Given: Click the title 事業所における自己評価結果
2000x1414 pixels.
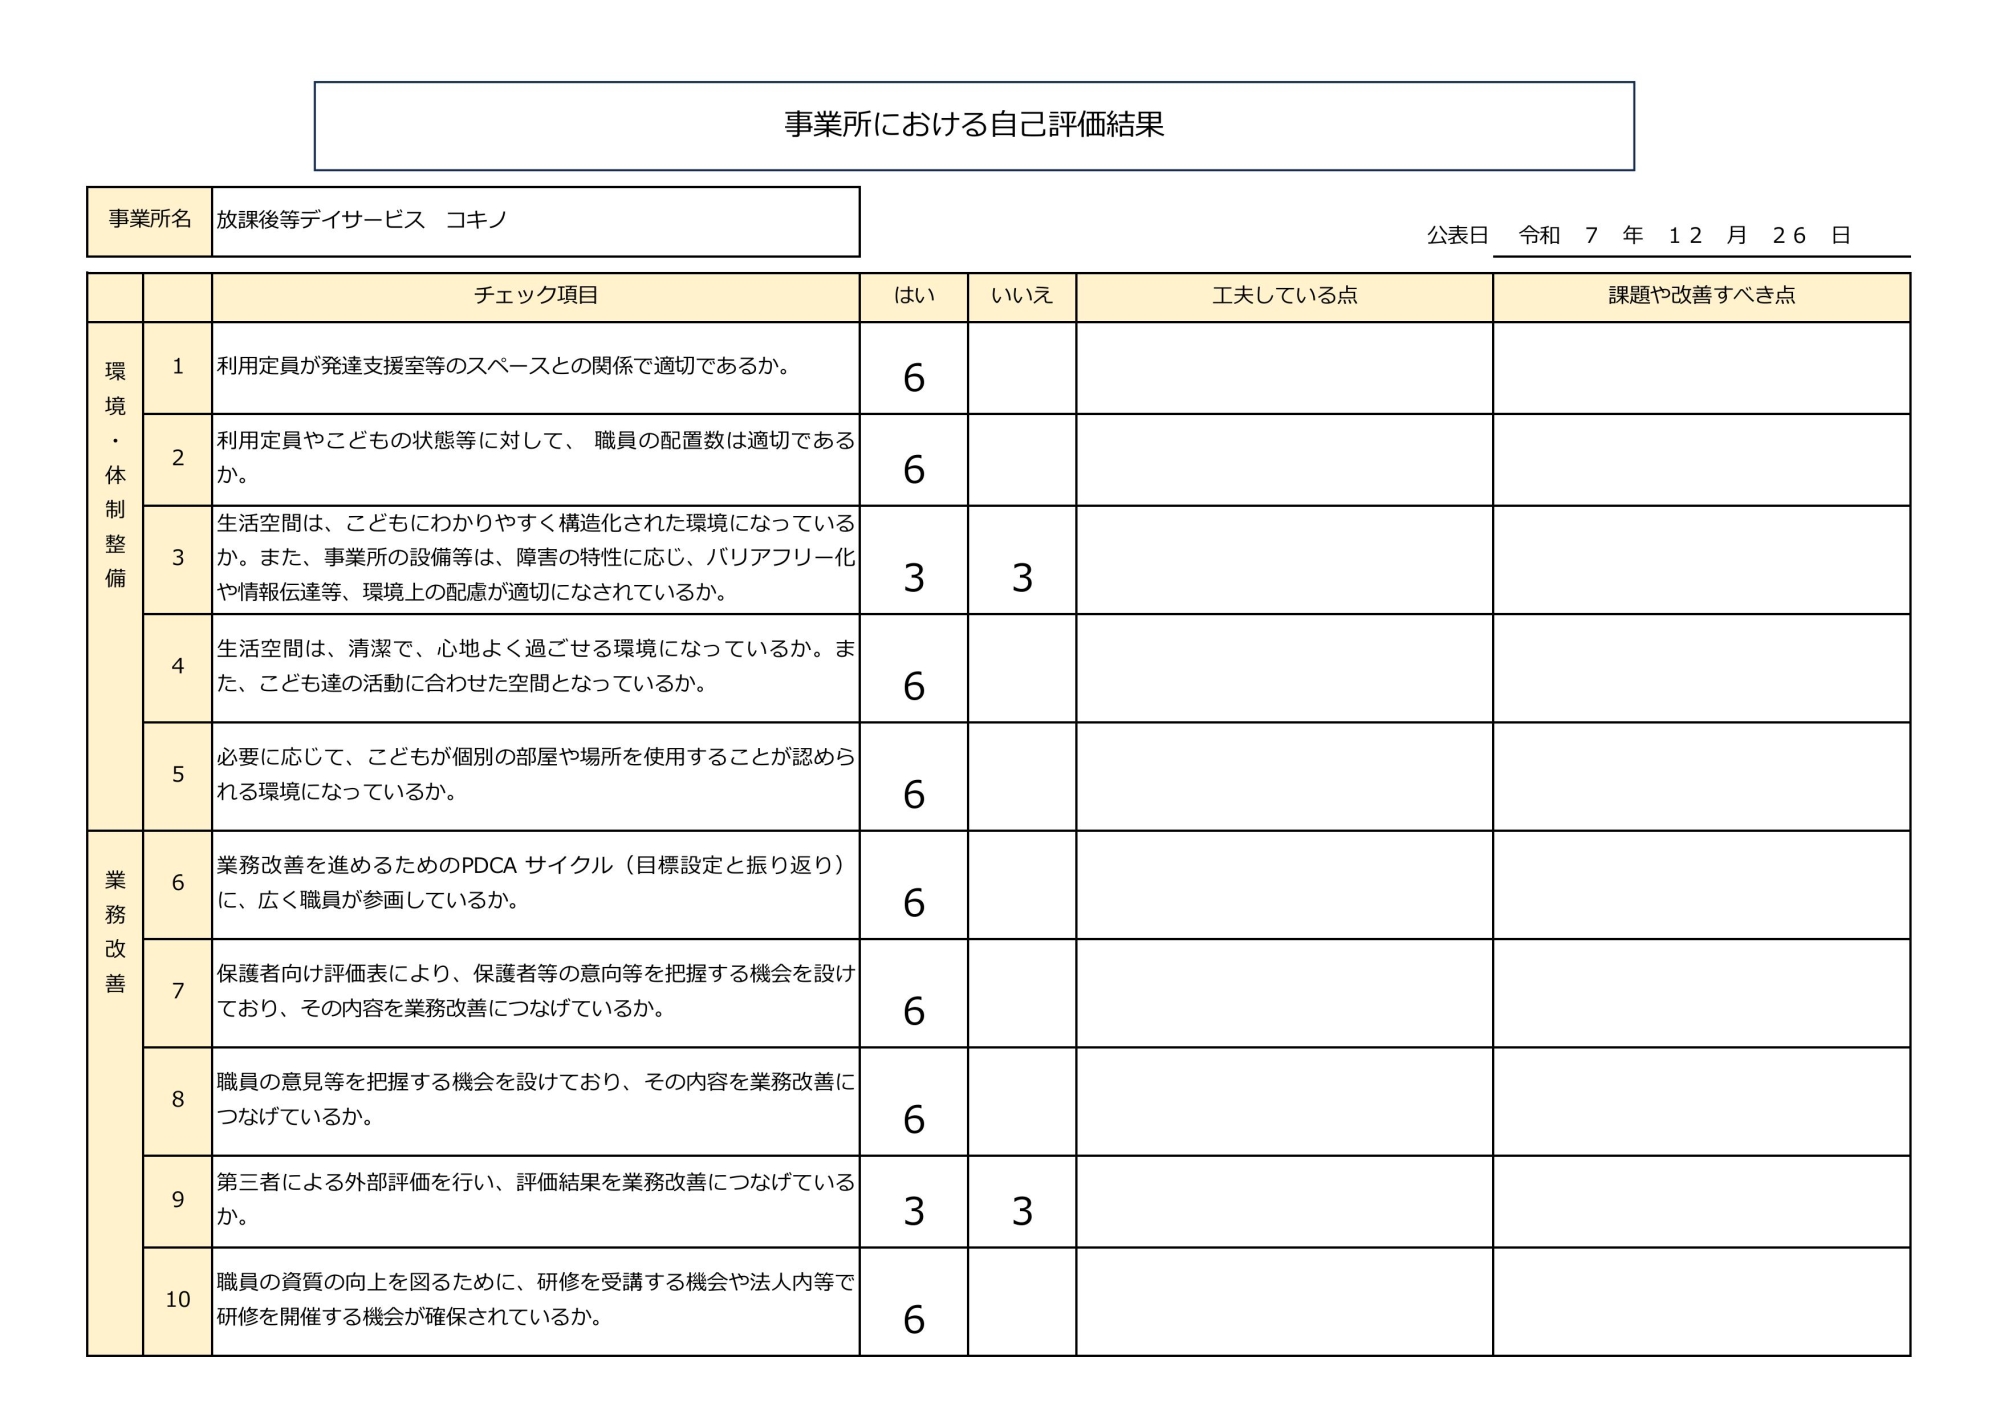Looking at the screenshot, I should coord(973,125).
